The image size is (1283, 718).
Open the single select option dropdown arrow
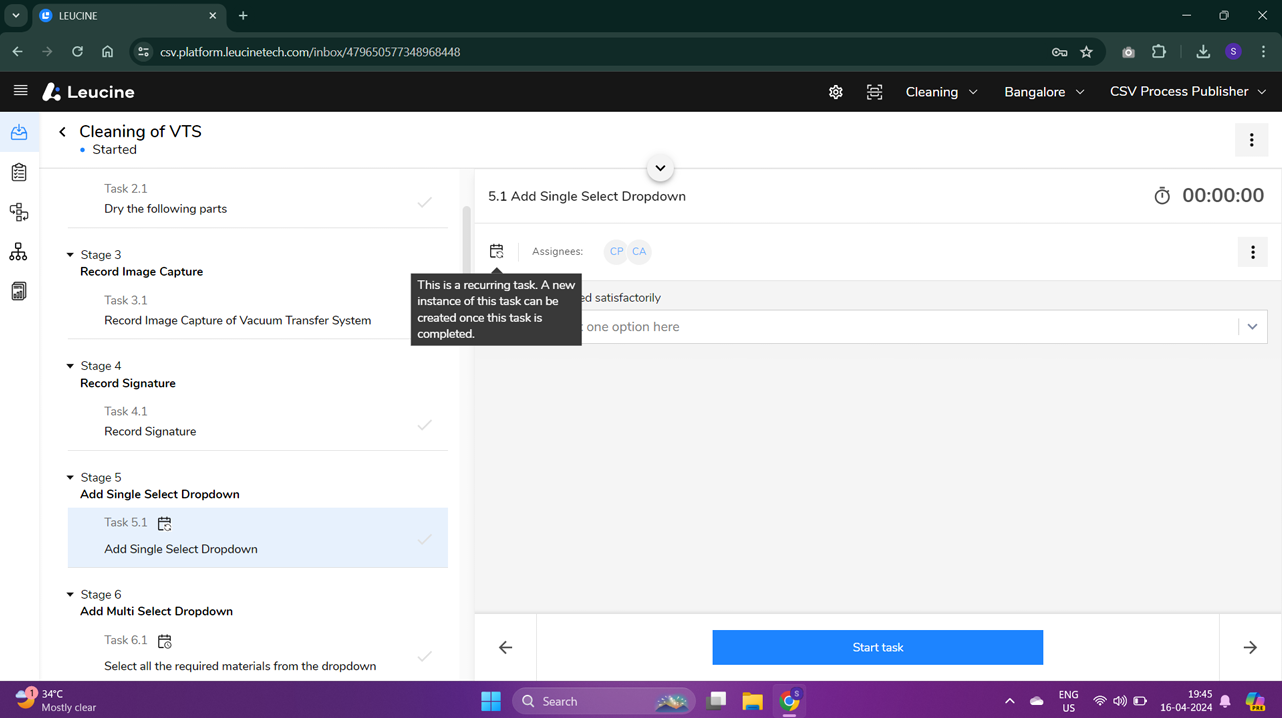(1252, 327)
